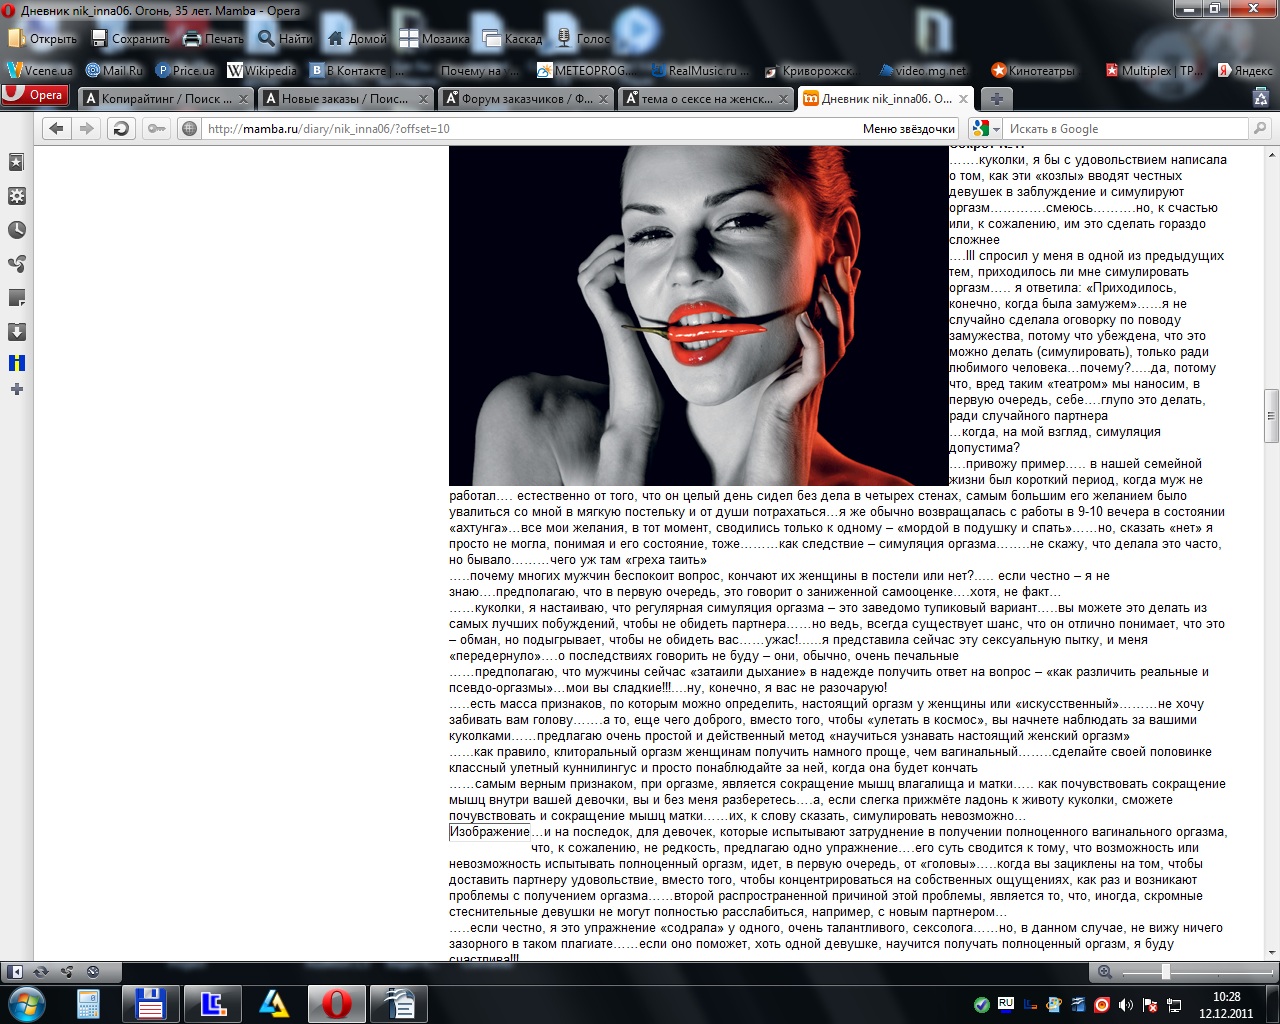Open the closed tabs trash icon
Viewport: 1280px width, 1024px height.
coord(1261,98)
